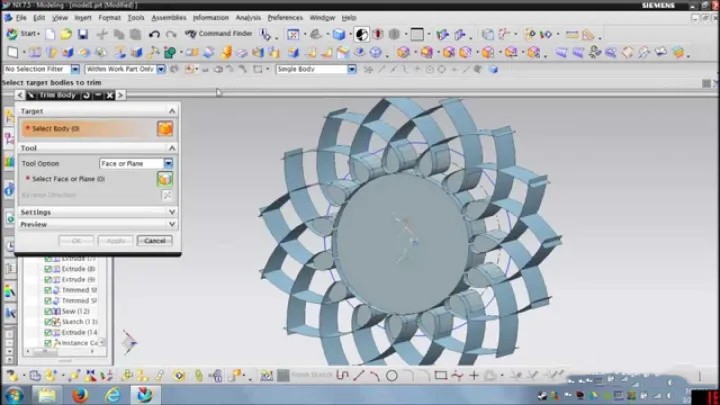Open the Windows Start orb
720x405 pixels.
(14, 394)
